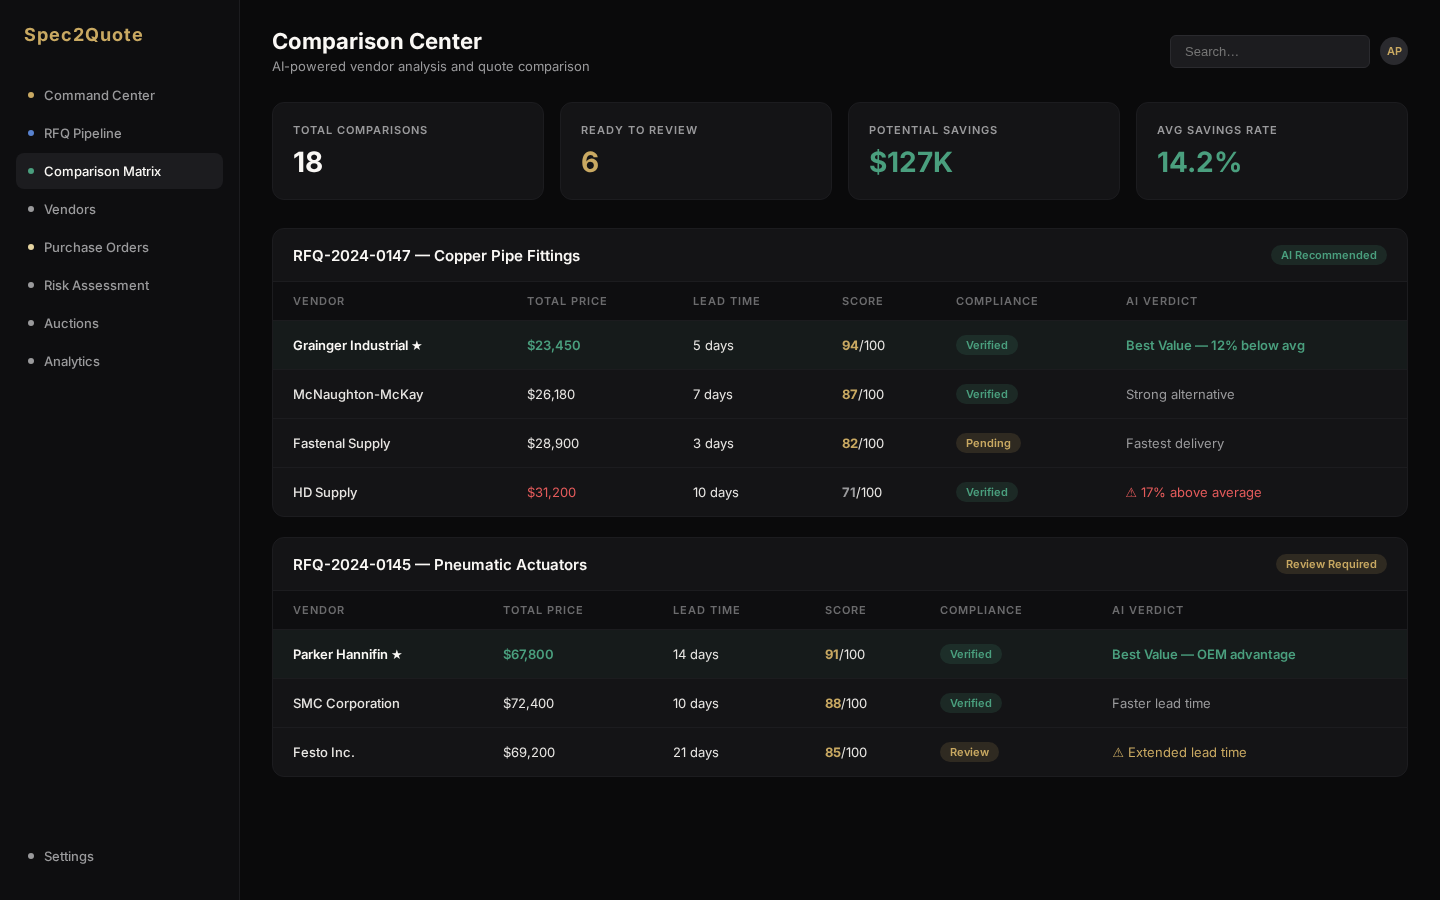Click the Risk Assessment nav icon
Image resolution: width=1440 pixels, height=900 pixels.
pos(31,285)
